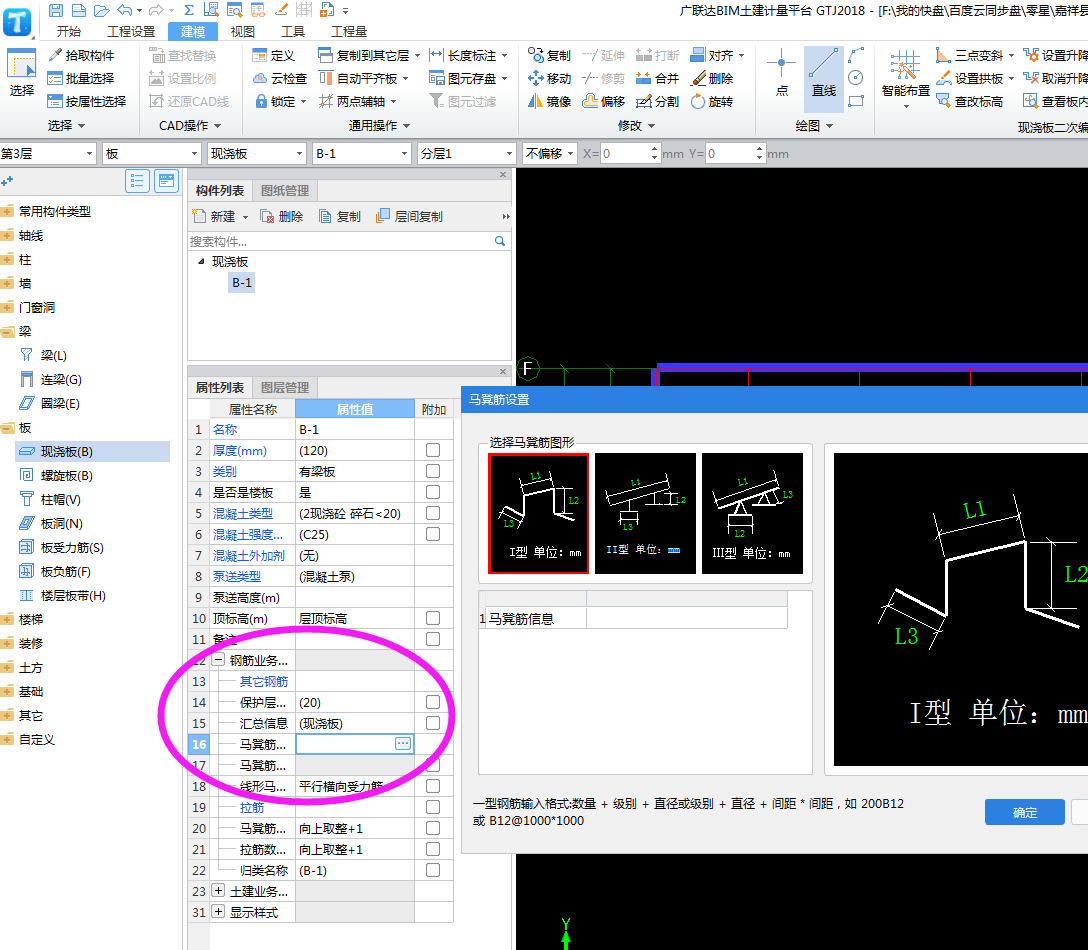
Task: Toggle the 保护层 row attach checkbox
Action: pyautogui.click(x=433, y=702)
